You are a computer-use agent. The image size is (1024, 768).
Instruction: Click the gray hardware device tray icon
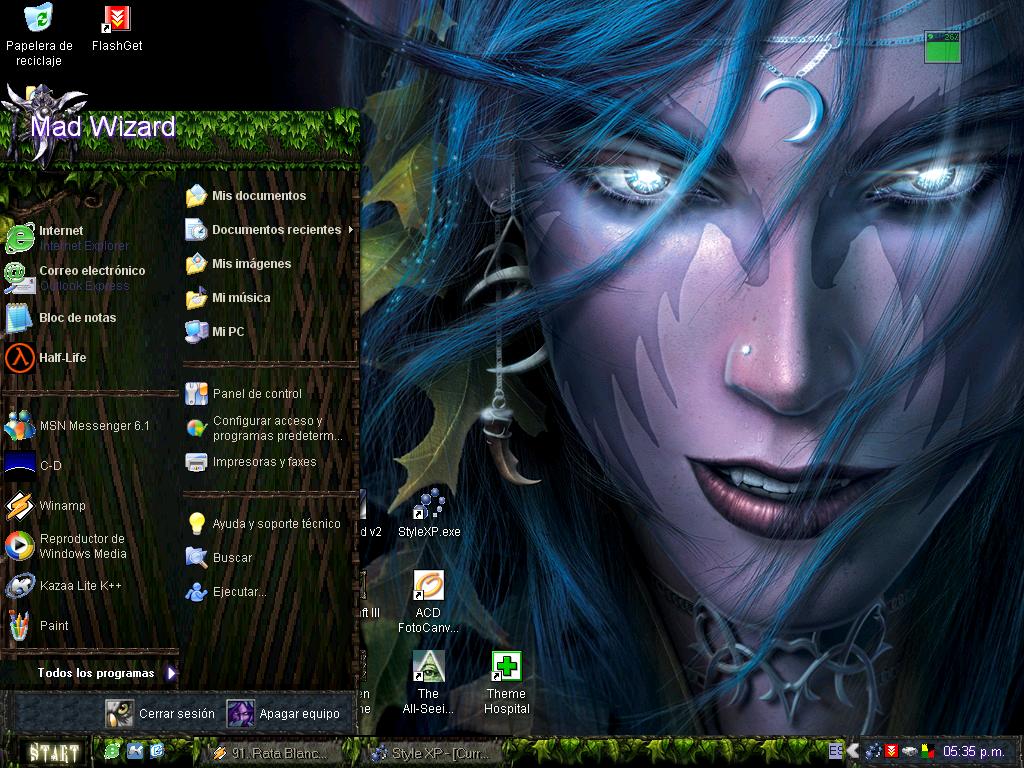(909, 752)
